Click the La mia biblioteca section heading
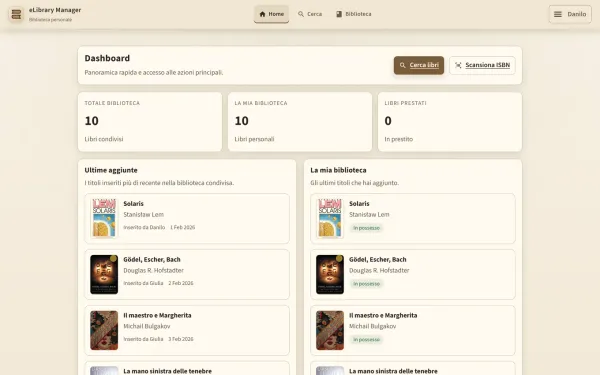The width and height of the screenshot is (600, 375). tap(338, 170)
